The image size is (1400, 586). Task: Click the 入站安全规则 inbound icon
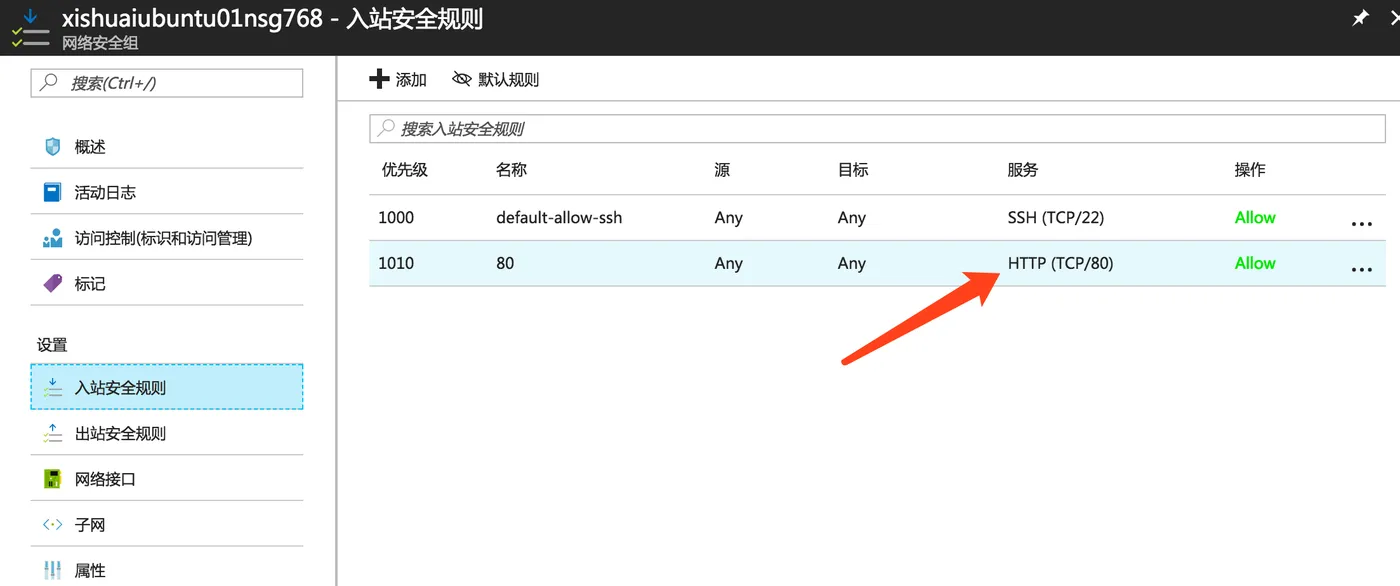click(53, 388)
